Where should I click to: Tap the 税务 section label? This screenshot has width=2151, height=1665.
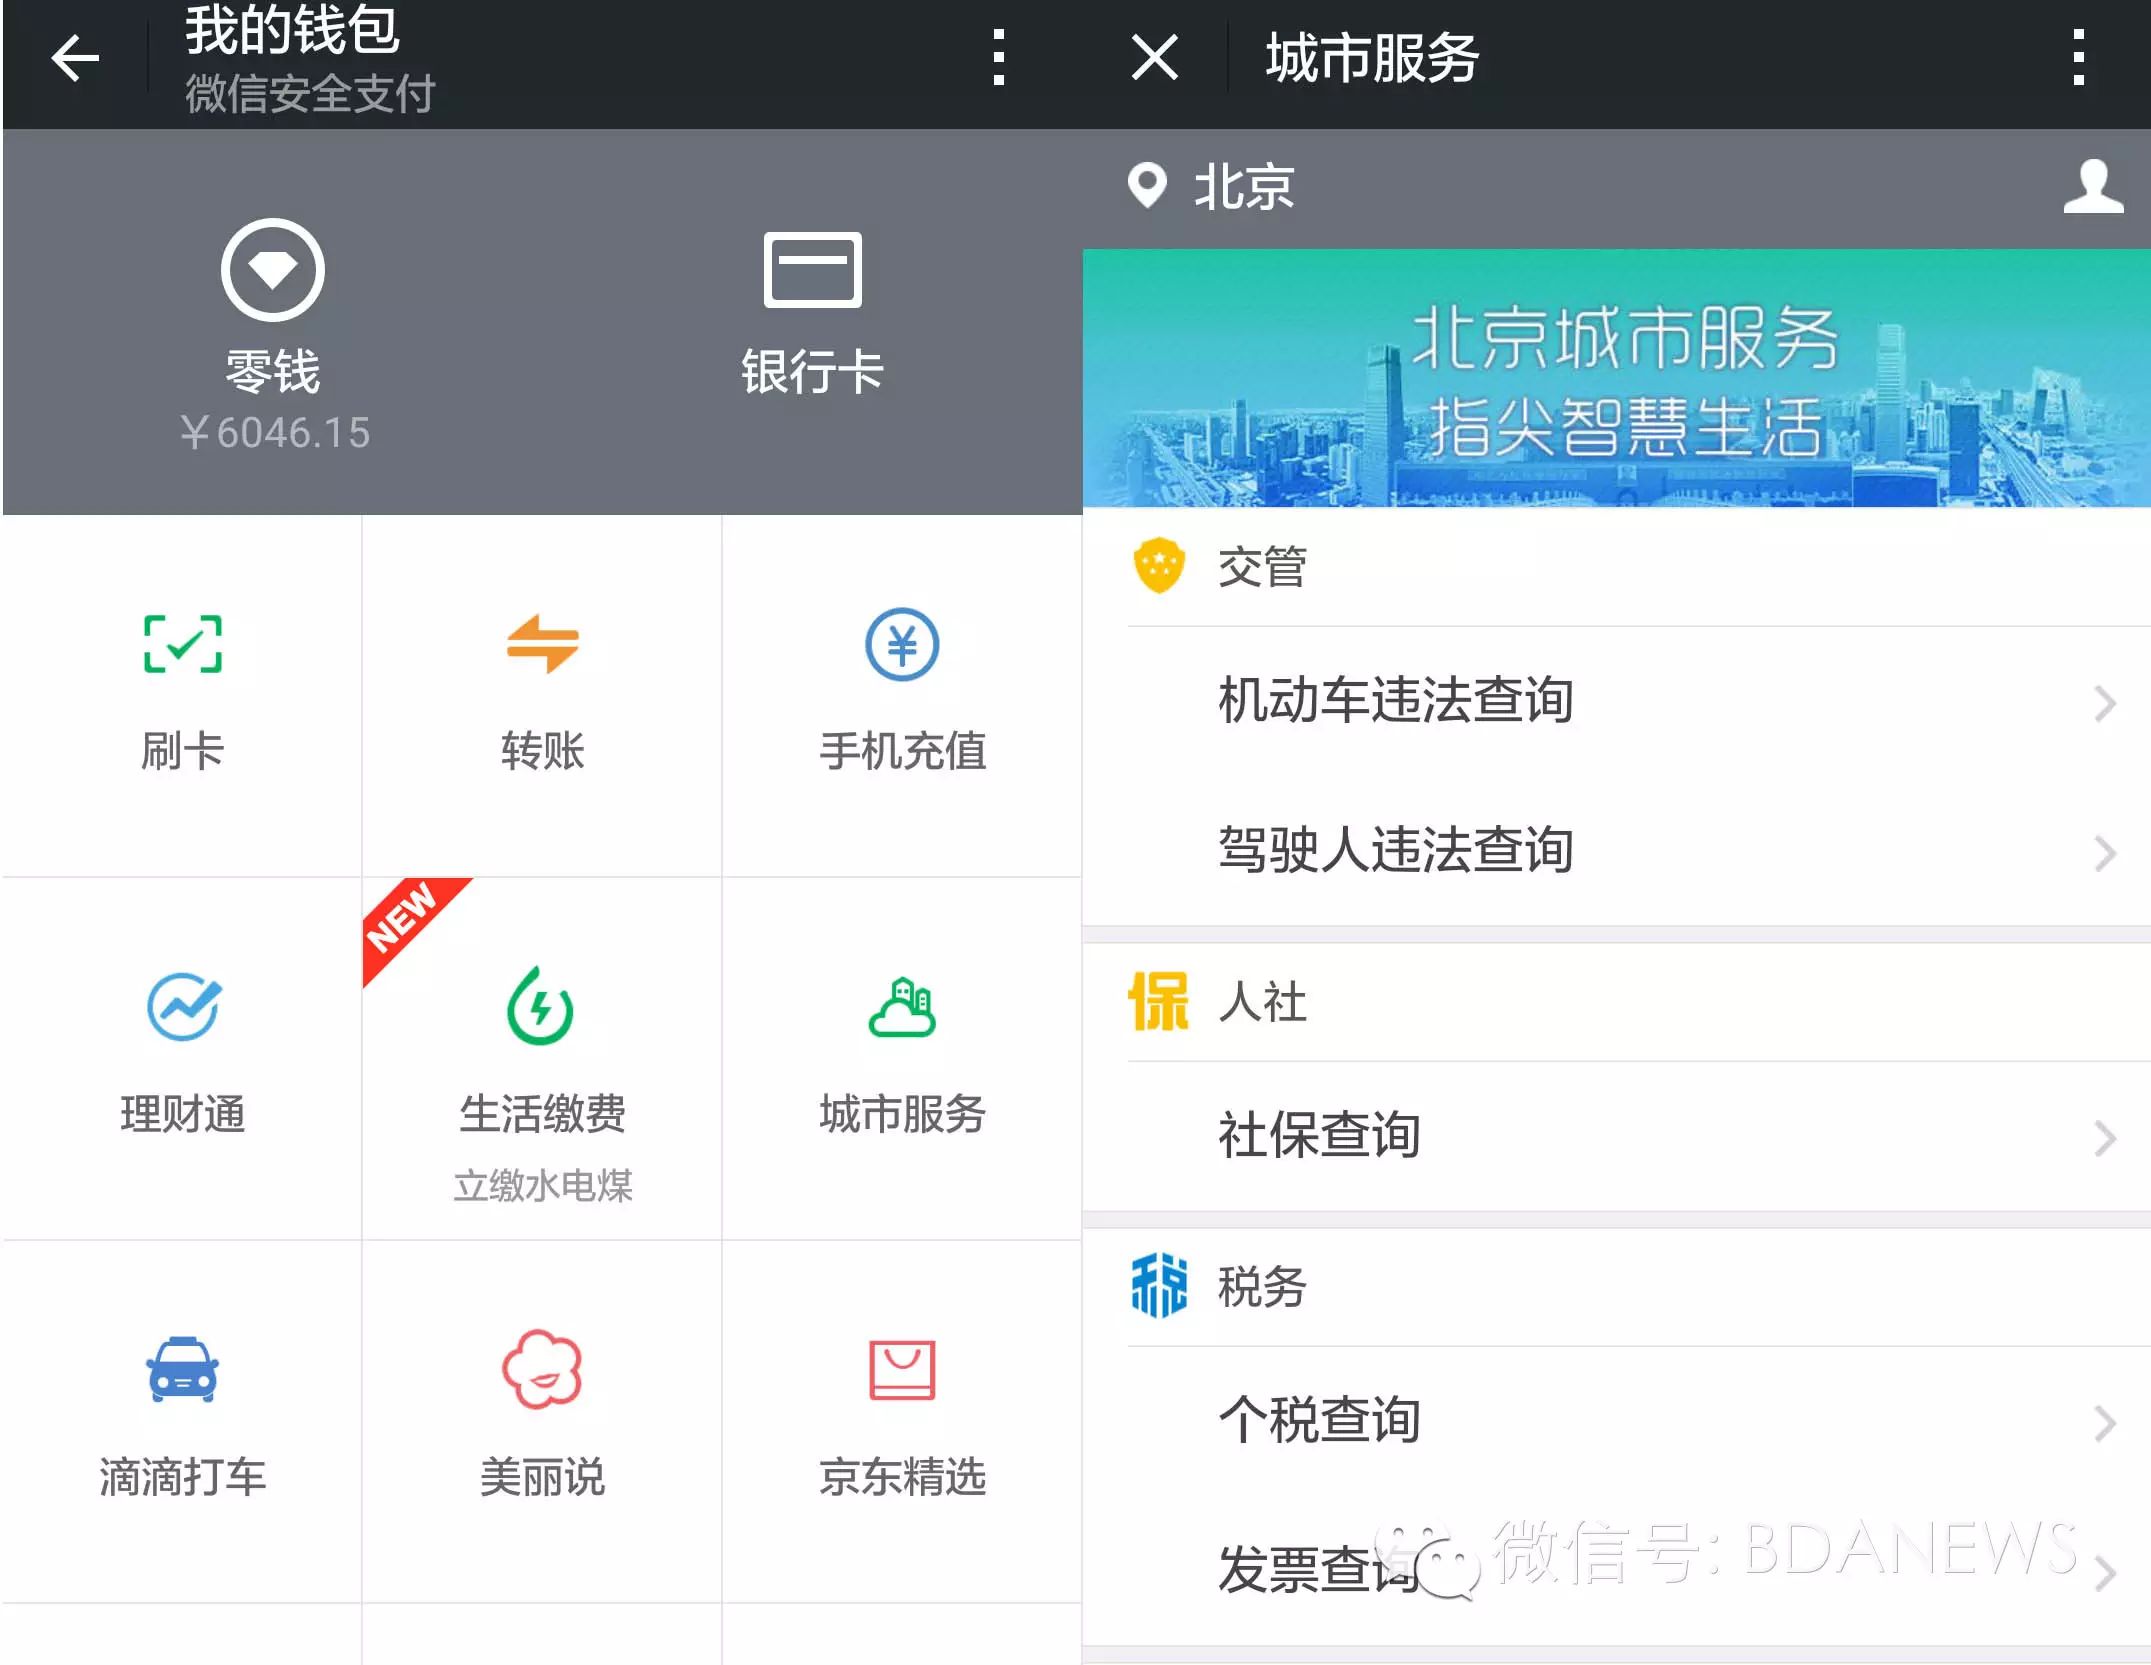(1262, 1287)
